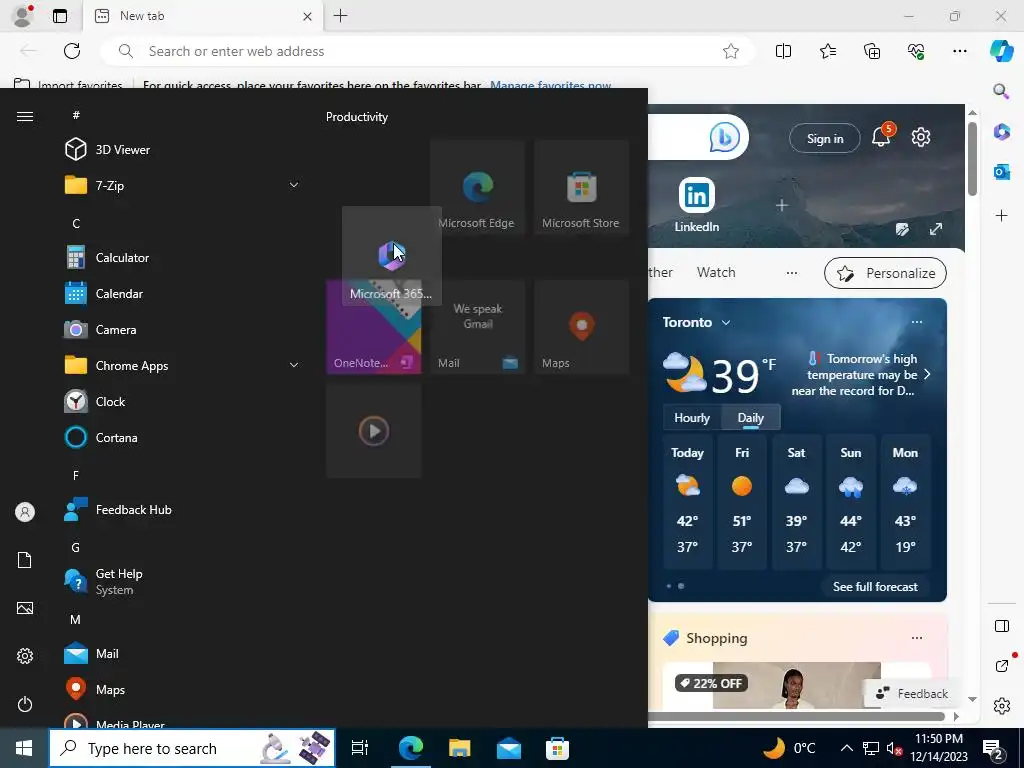The image size is (1024, 768).
Task: Switch forecast to Hourly
Action: pyautogui.click(x=692, y=418)
